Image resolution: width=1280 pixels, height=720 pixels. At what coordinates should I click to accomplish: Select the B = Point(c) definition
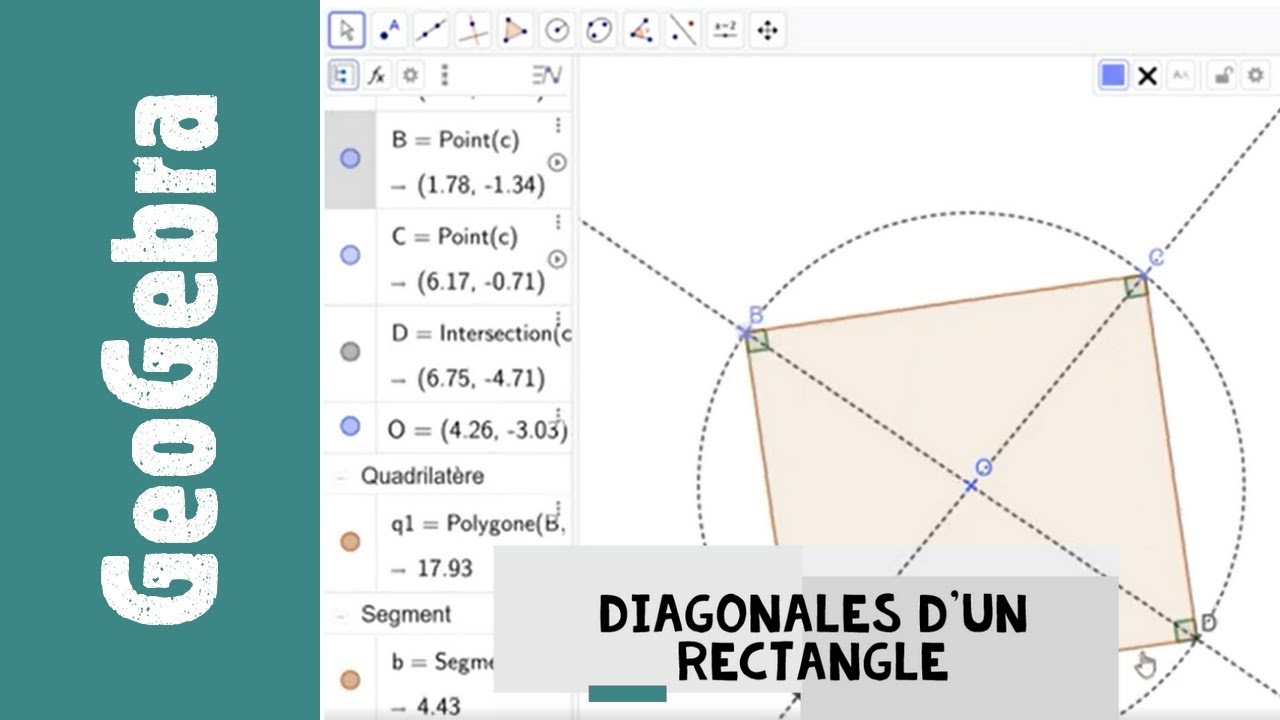(455, 140)
